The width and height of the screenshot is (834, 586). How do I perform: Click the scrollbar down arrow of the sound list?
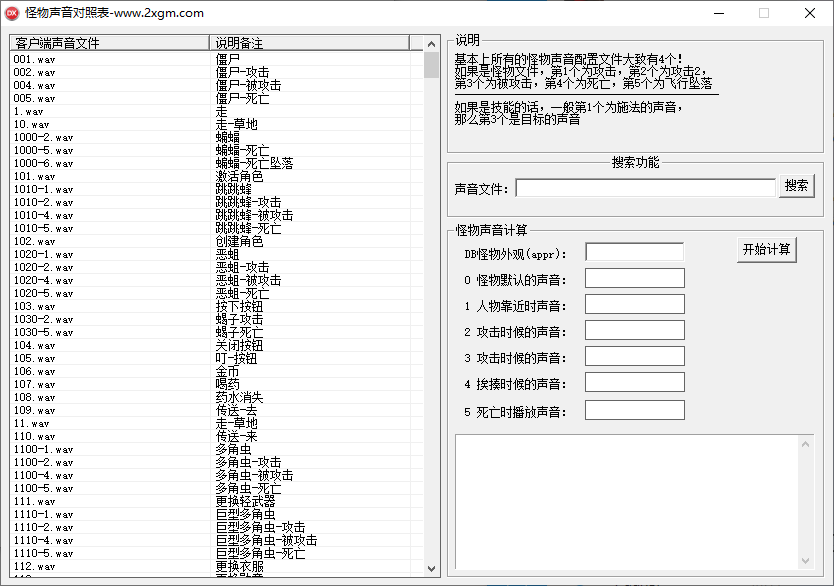tap(430, 567)
